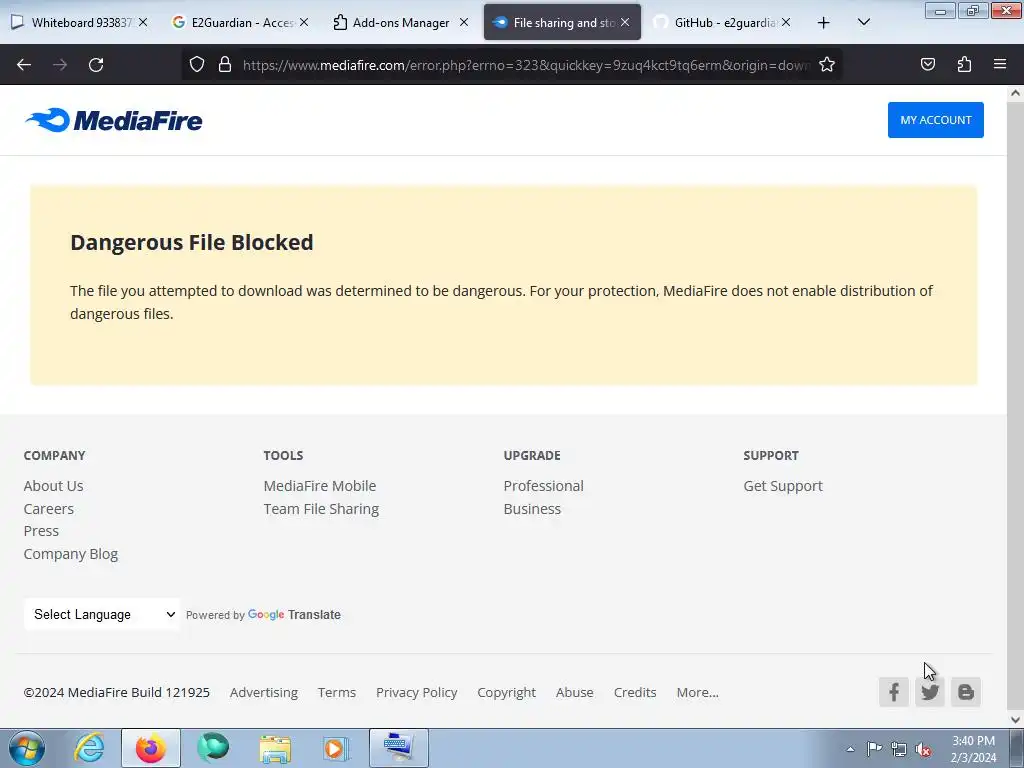Switch to the Add-ons Manager tab
This screenshot has width=1024, height=768.
tap(401, 22)
